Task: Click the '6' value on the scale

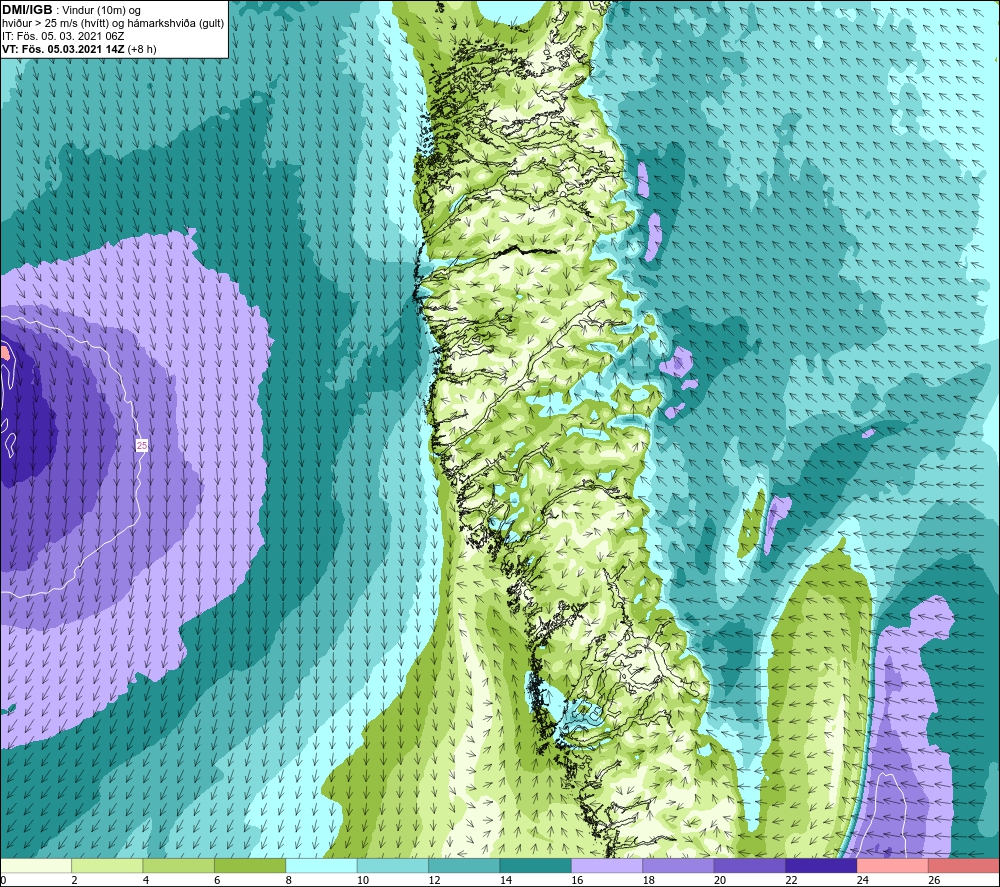Action: tap(217, 880)
